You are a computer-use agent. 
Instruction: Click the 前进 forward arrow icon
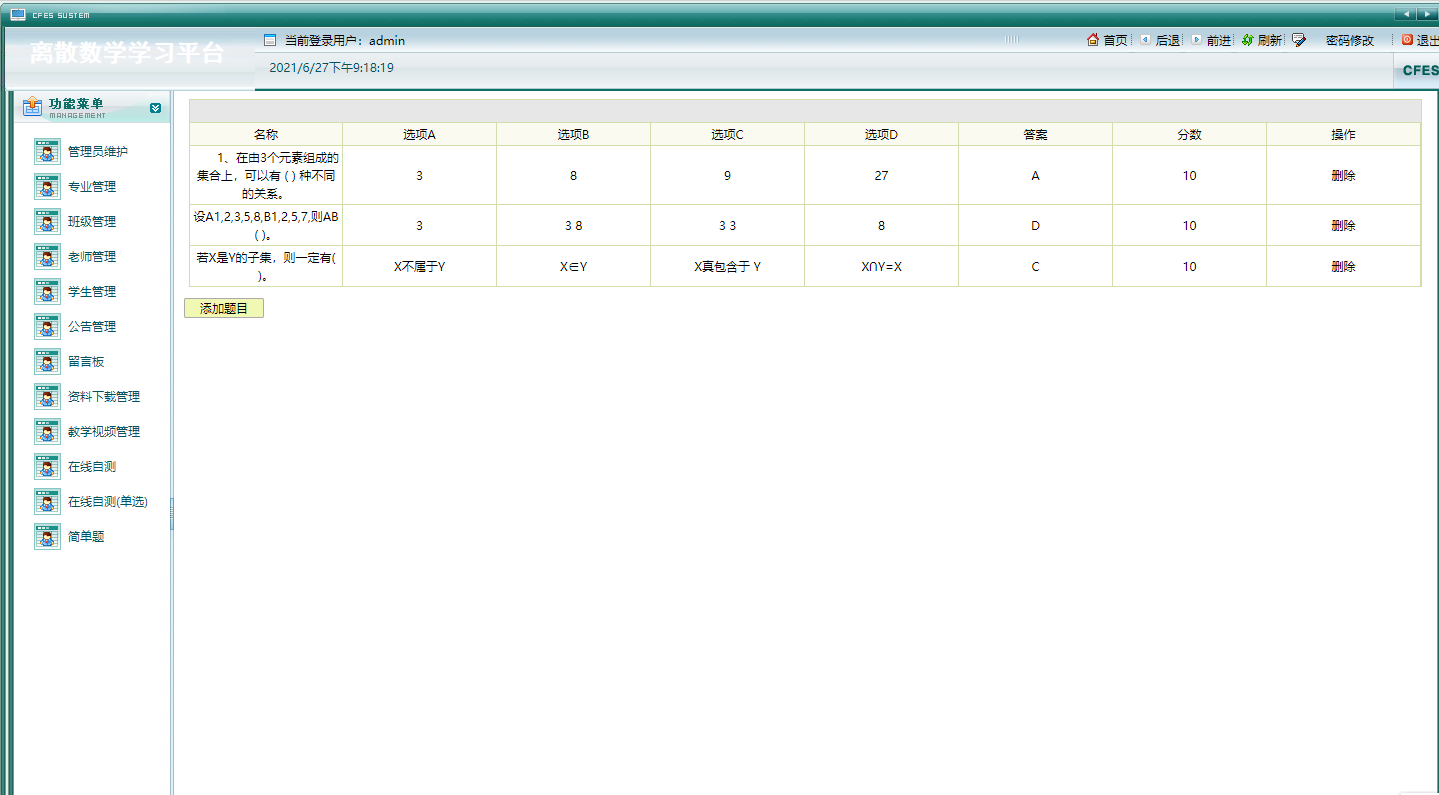tap(1196, 40)
